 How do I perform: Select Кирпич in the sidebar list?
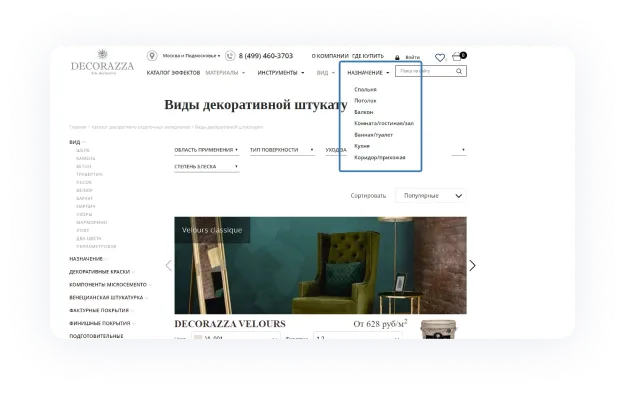point(85,206)
